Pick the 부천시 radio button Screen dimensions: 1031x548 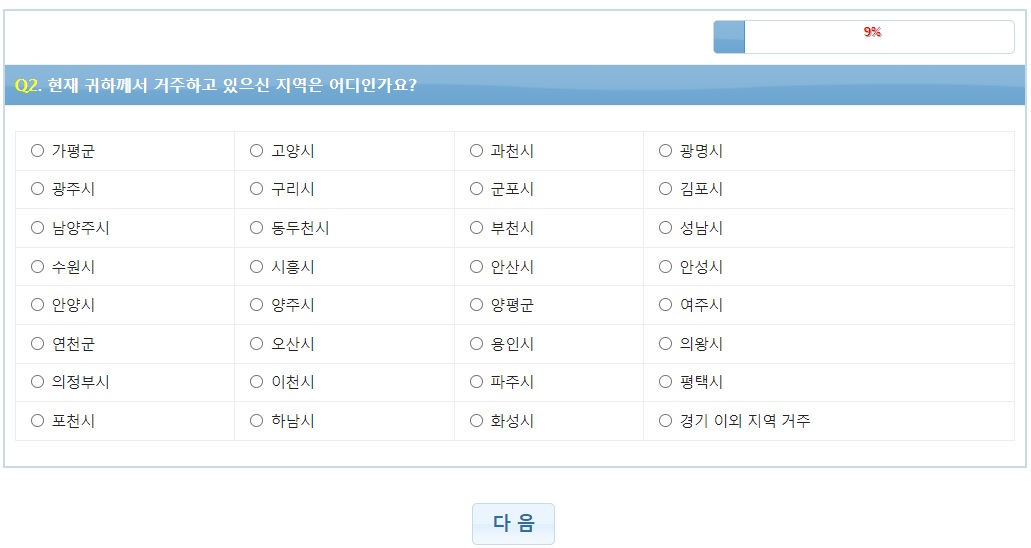point(477,228)
